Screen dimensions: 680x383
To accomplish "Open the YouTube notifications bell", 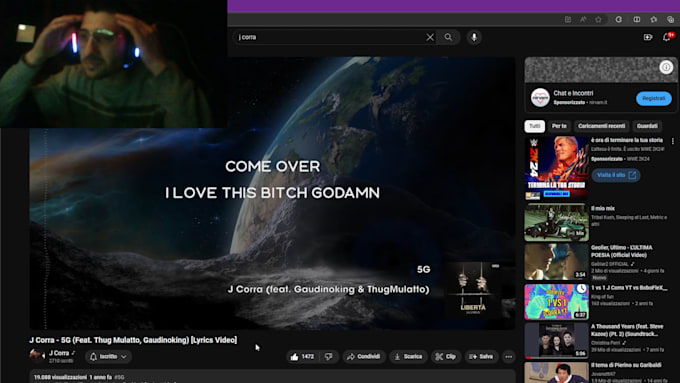I will 667,37.
